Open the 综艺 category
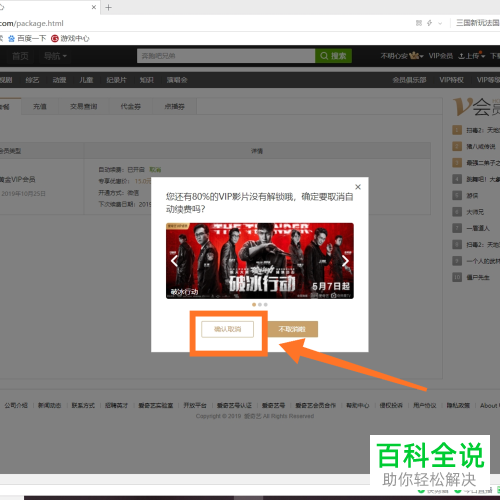 [32, 80]
